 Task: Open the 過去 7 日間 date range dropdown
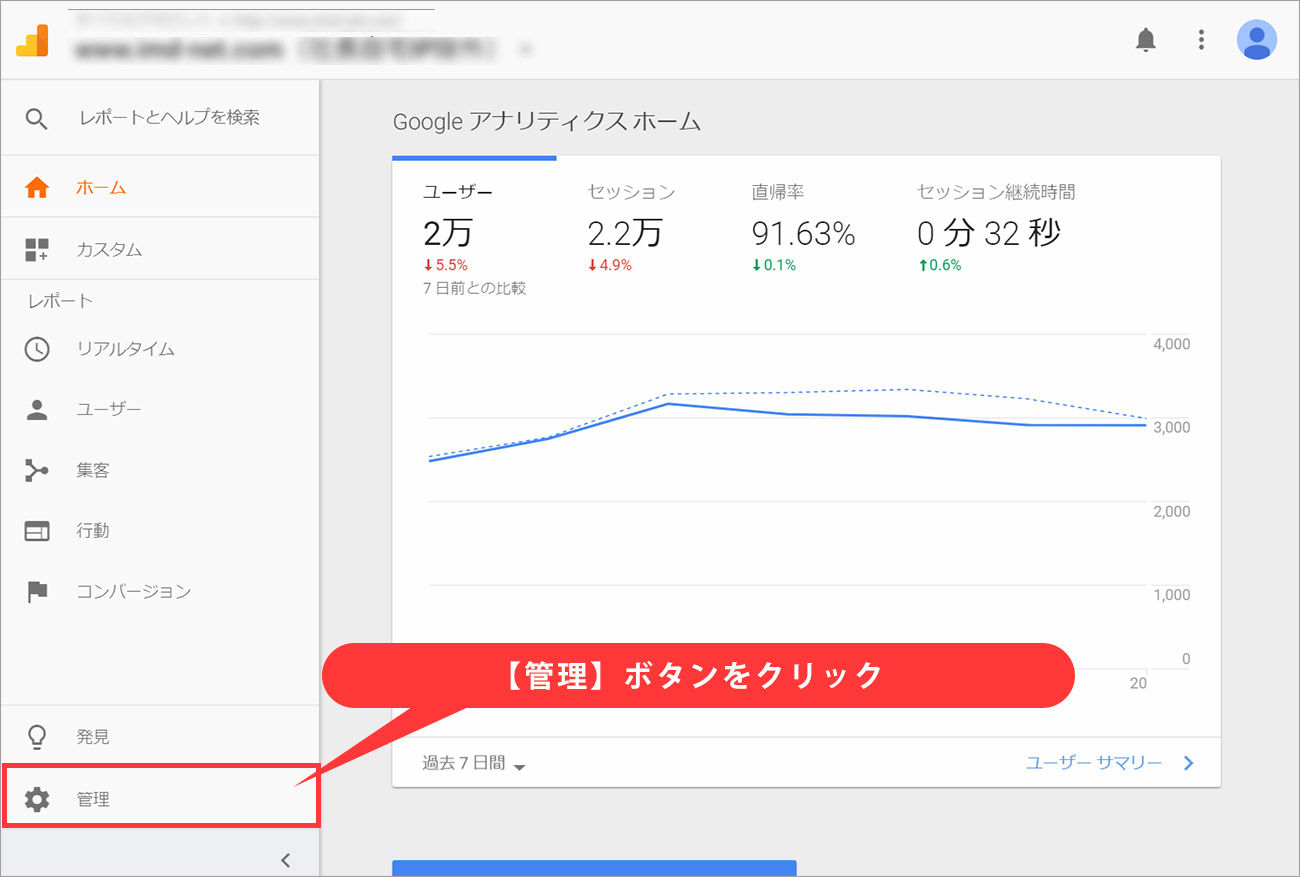pyautogui.click(x=474, y=764)
